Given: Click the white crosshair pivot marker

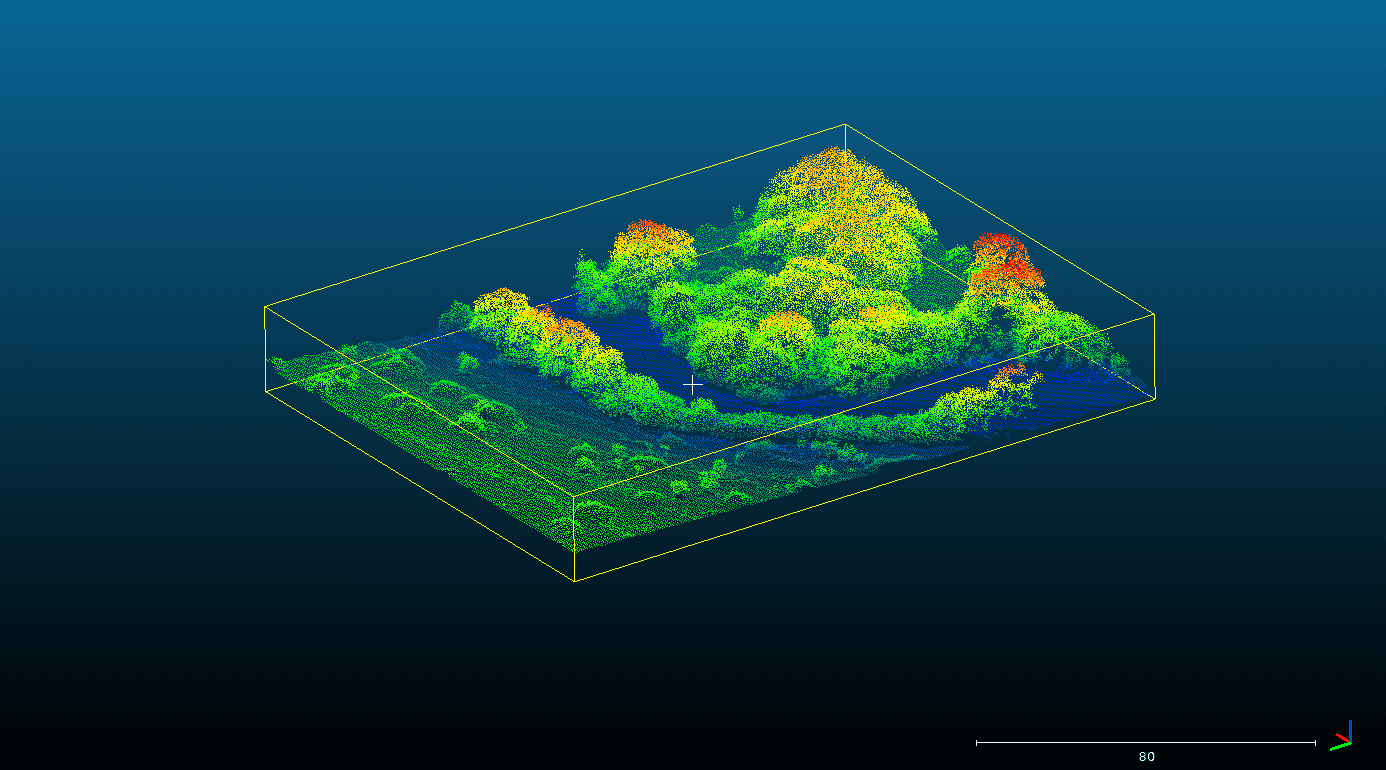Looking at the screenshot, I should (x=692, y=385).
